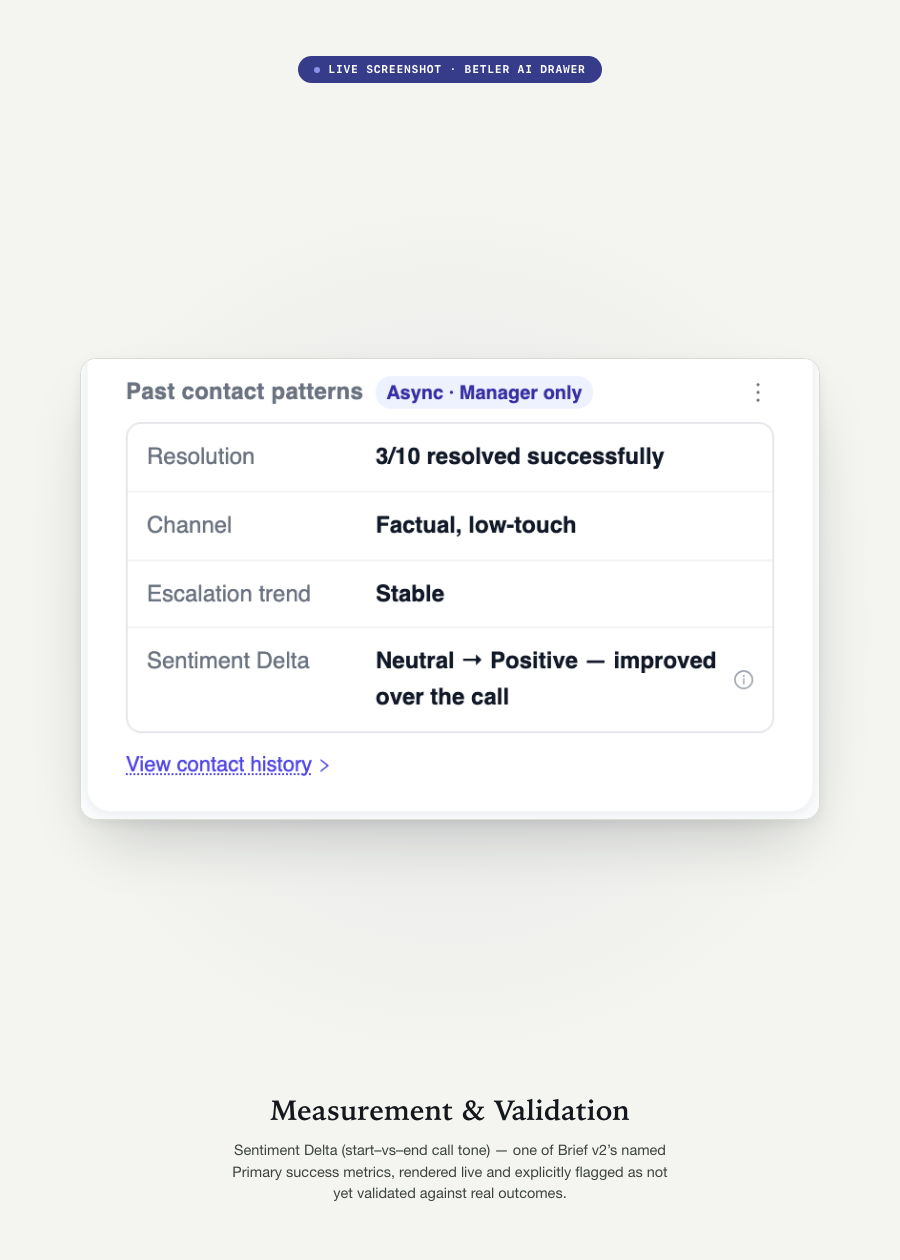
Task: Click Neutral → Positive sentiment text
Action: click(x=477, y=661)
